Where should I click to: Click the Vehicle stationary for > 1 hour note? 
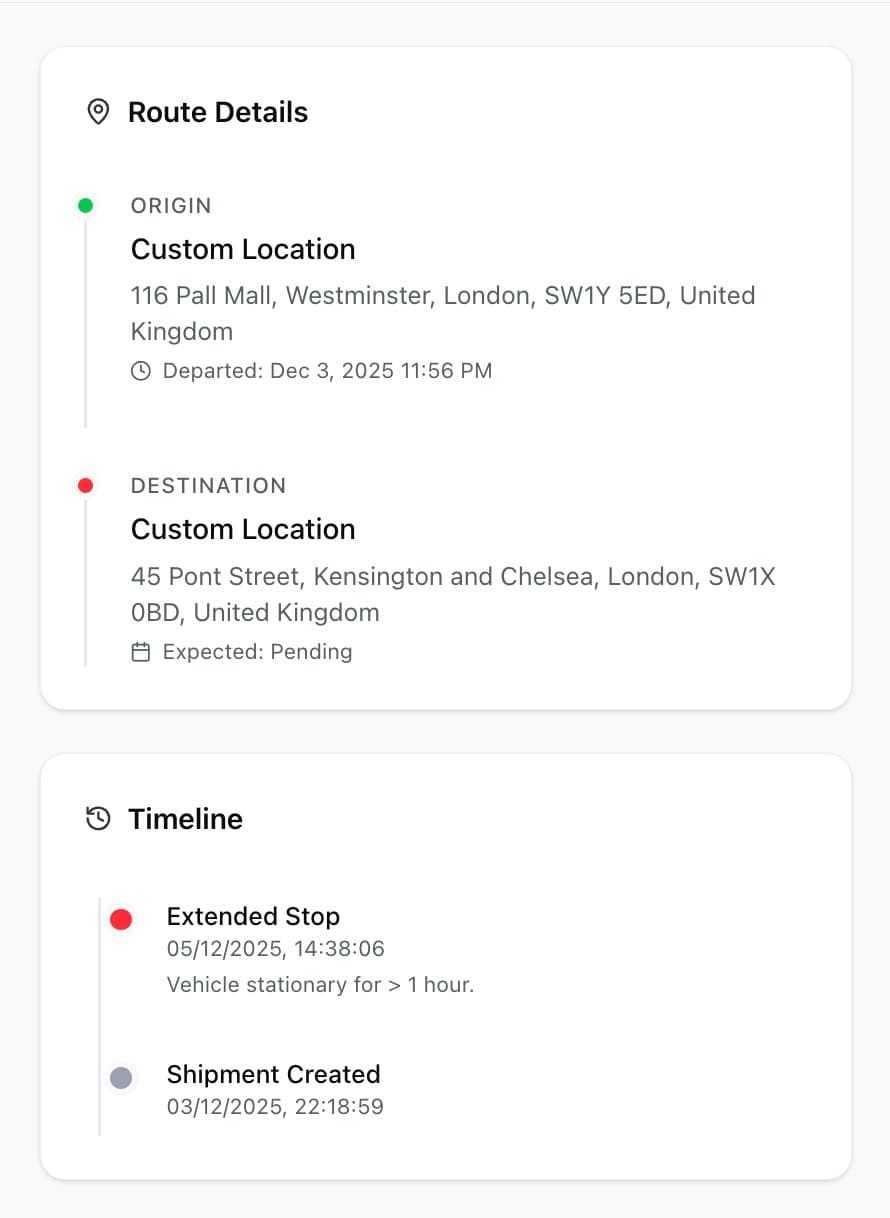click(320, 985)
